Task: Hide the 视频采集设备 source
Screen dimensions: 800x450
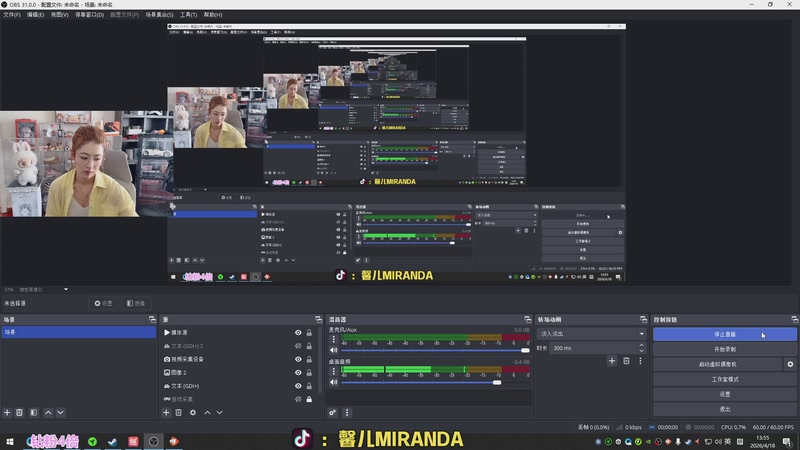Action: pyautogui.click(x=298, y=359)
